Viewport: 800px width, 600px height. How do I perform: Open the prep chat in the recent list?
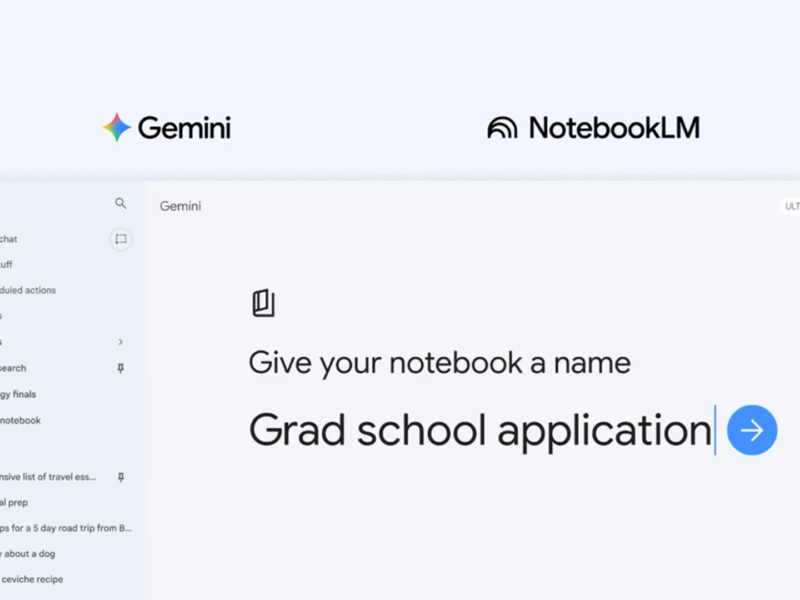tap(16, 503)
